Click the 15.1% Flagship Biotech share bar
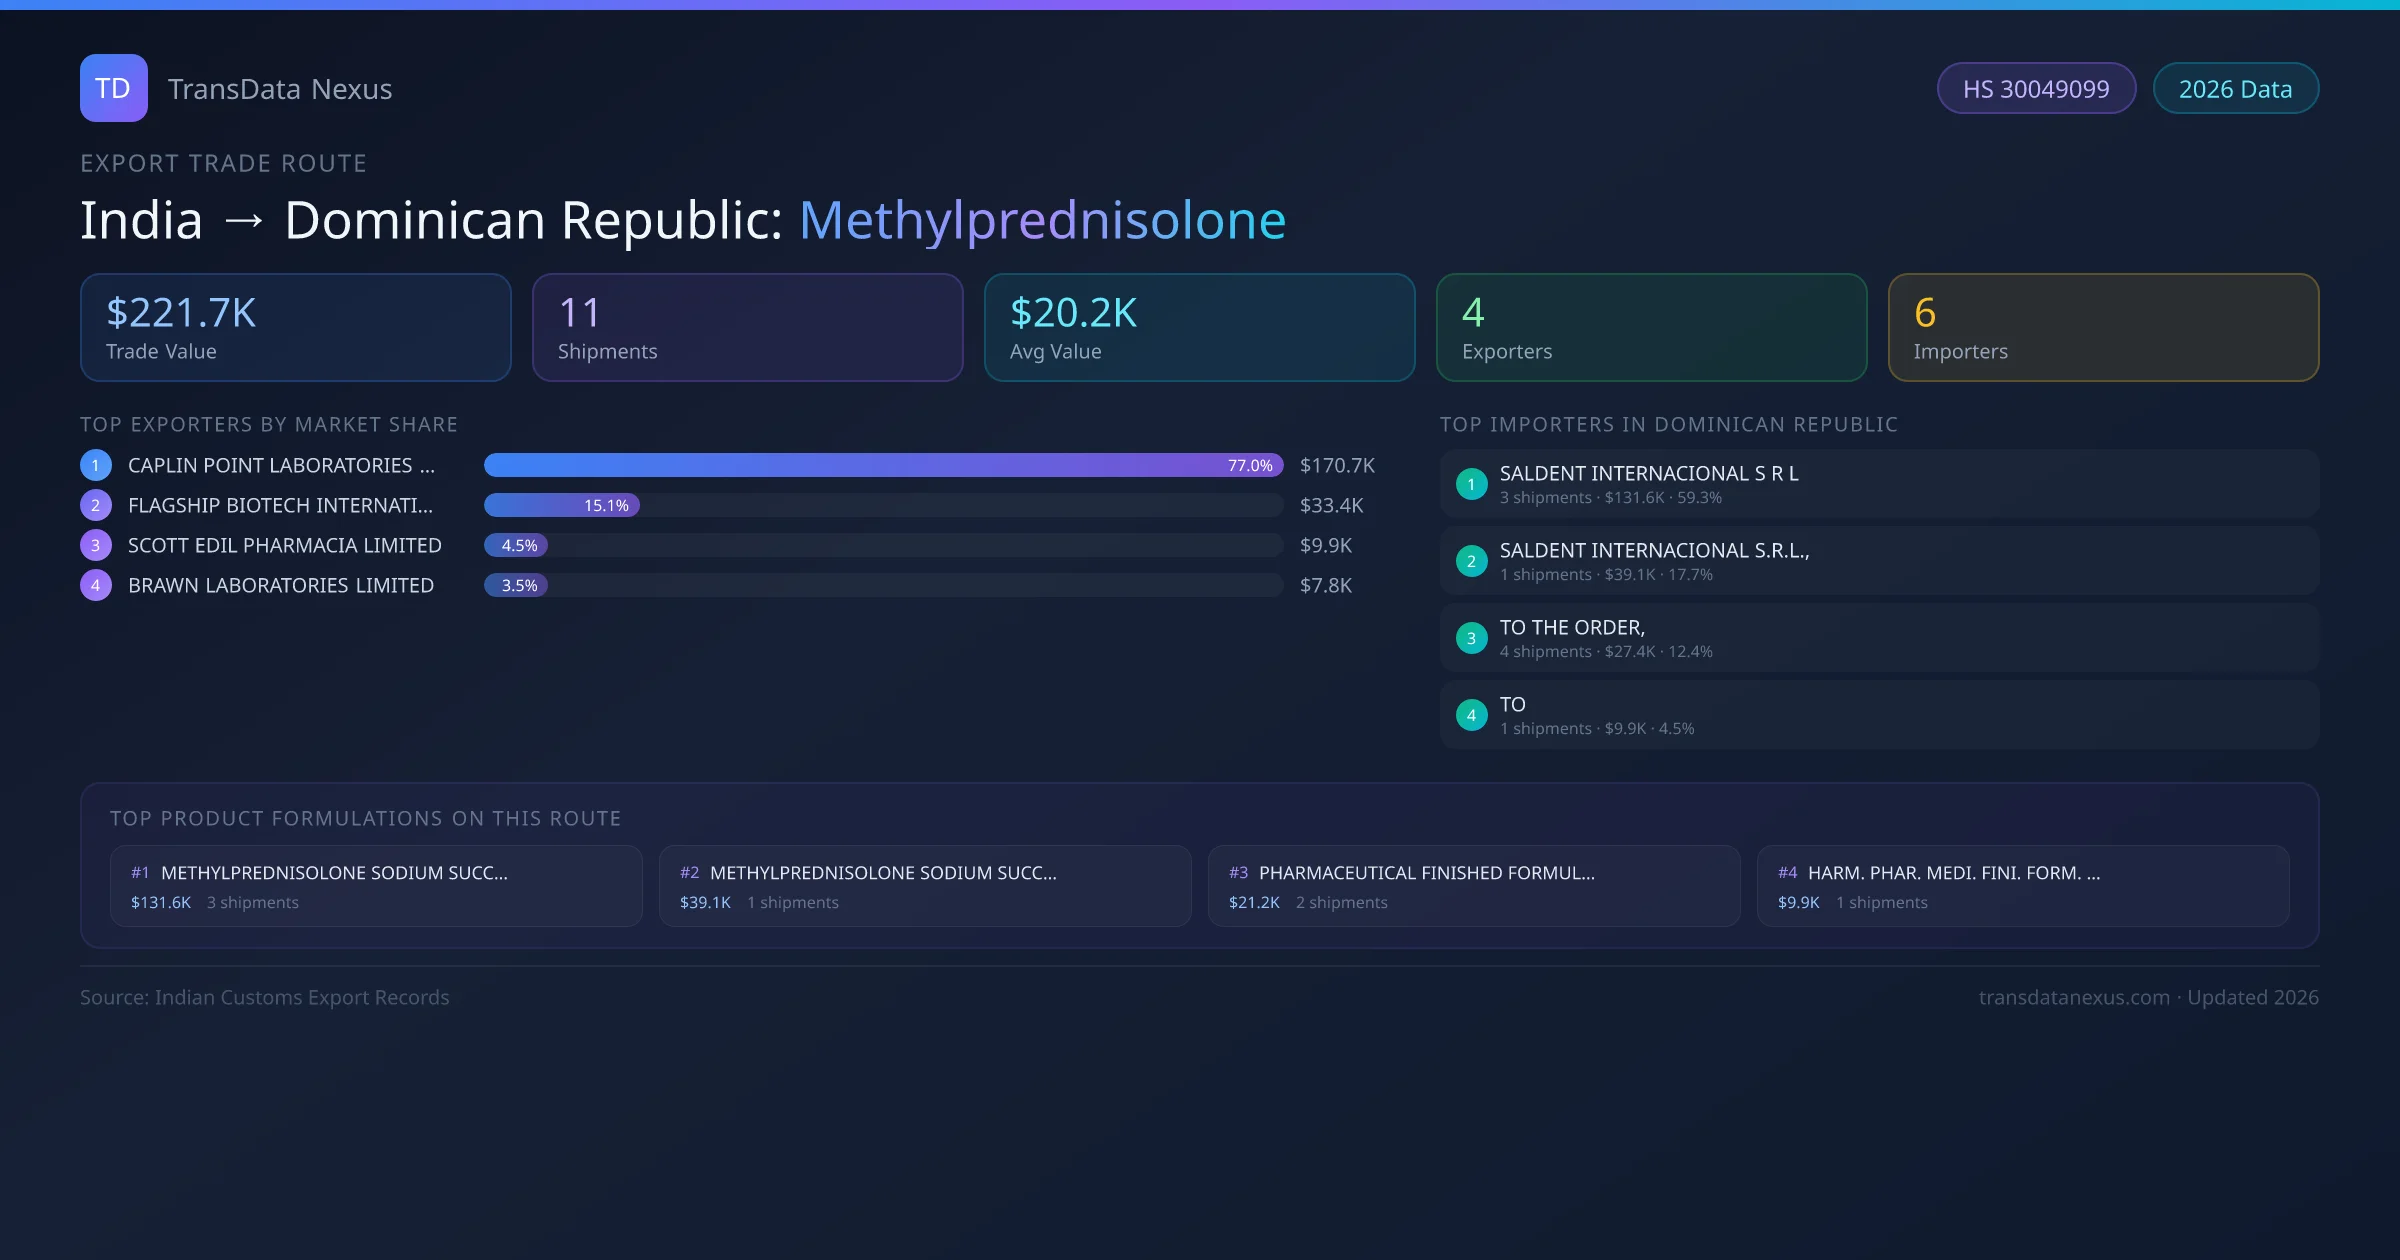This screenshot has width=2400, height=1260. (x=561, y=505)
